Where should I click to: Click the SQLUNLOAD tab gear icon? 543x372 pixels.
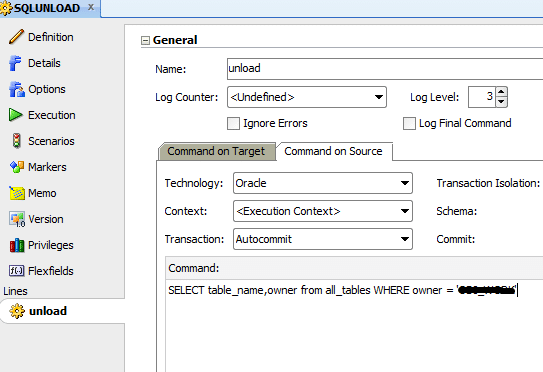pos(6,8)
